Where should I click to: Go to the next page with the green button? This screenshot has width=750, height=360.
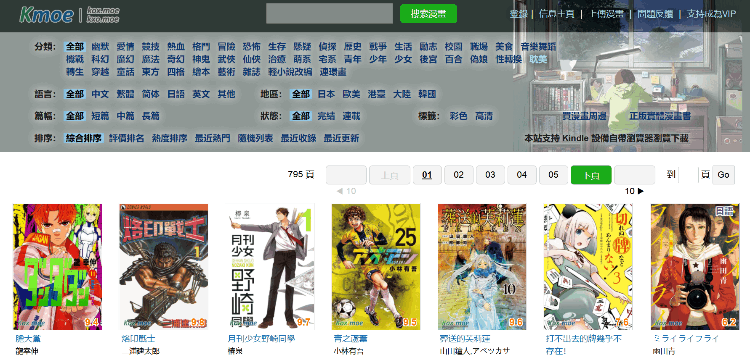[591, 175]
